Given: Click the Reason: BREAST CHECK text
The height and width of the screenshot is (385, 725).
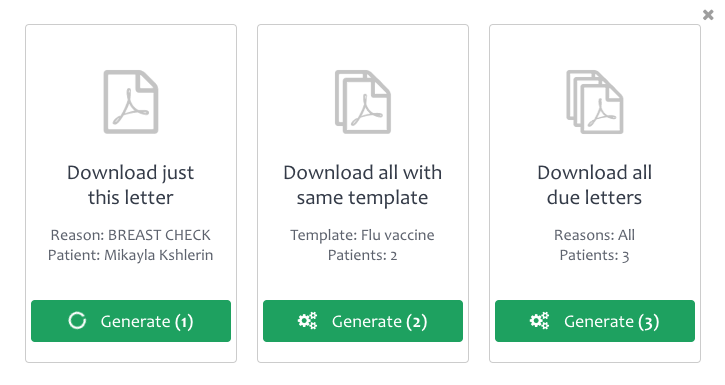Looking at the screenshot, I should (131, 235).
